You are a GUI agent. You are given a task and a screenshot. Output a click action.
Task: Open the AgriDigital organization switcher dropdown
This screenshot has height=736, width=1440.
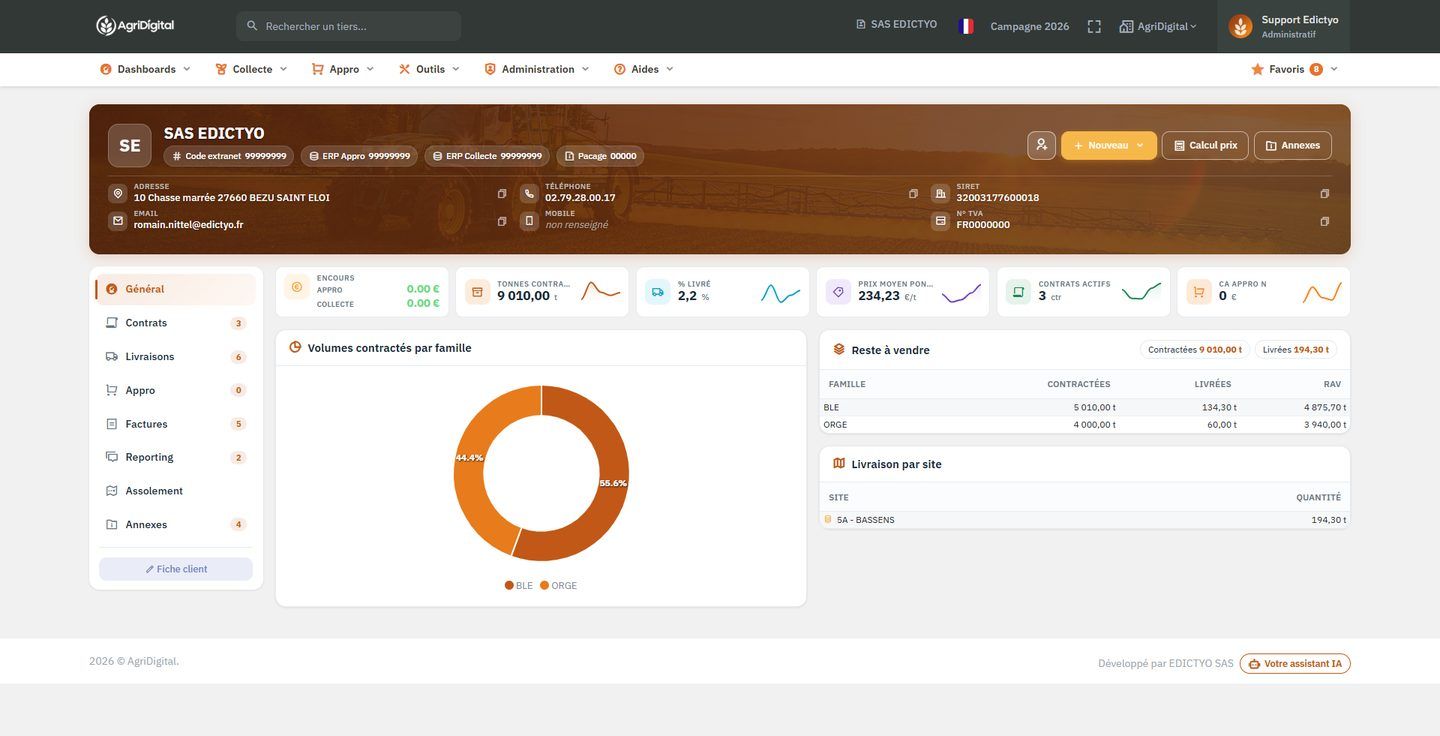pos(1158,26)
